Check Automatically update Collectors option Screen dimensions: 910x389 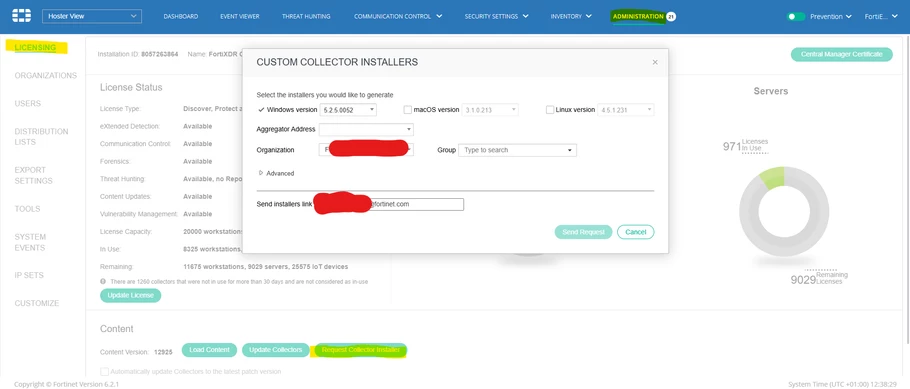[x=104, y=372]
